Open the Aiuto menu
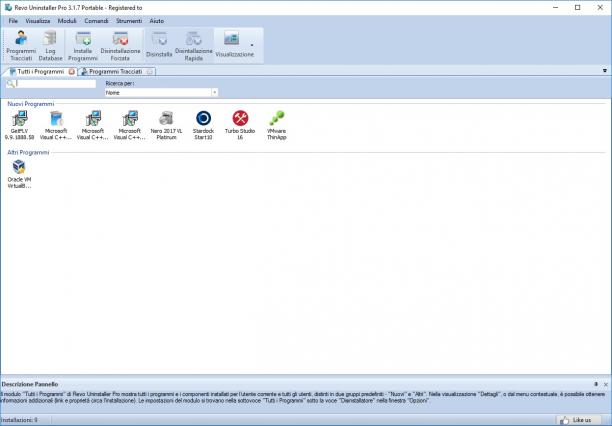 [157, 21]
